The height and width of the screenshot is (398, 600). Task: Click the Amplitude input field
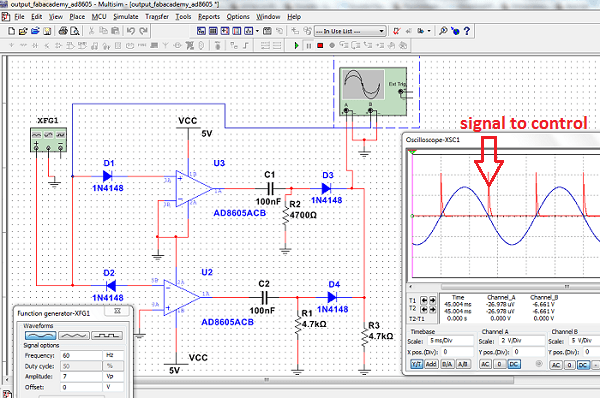point(82,377)
